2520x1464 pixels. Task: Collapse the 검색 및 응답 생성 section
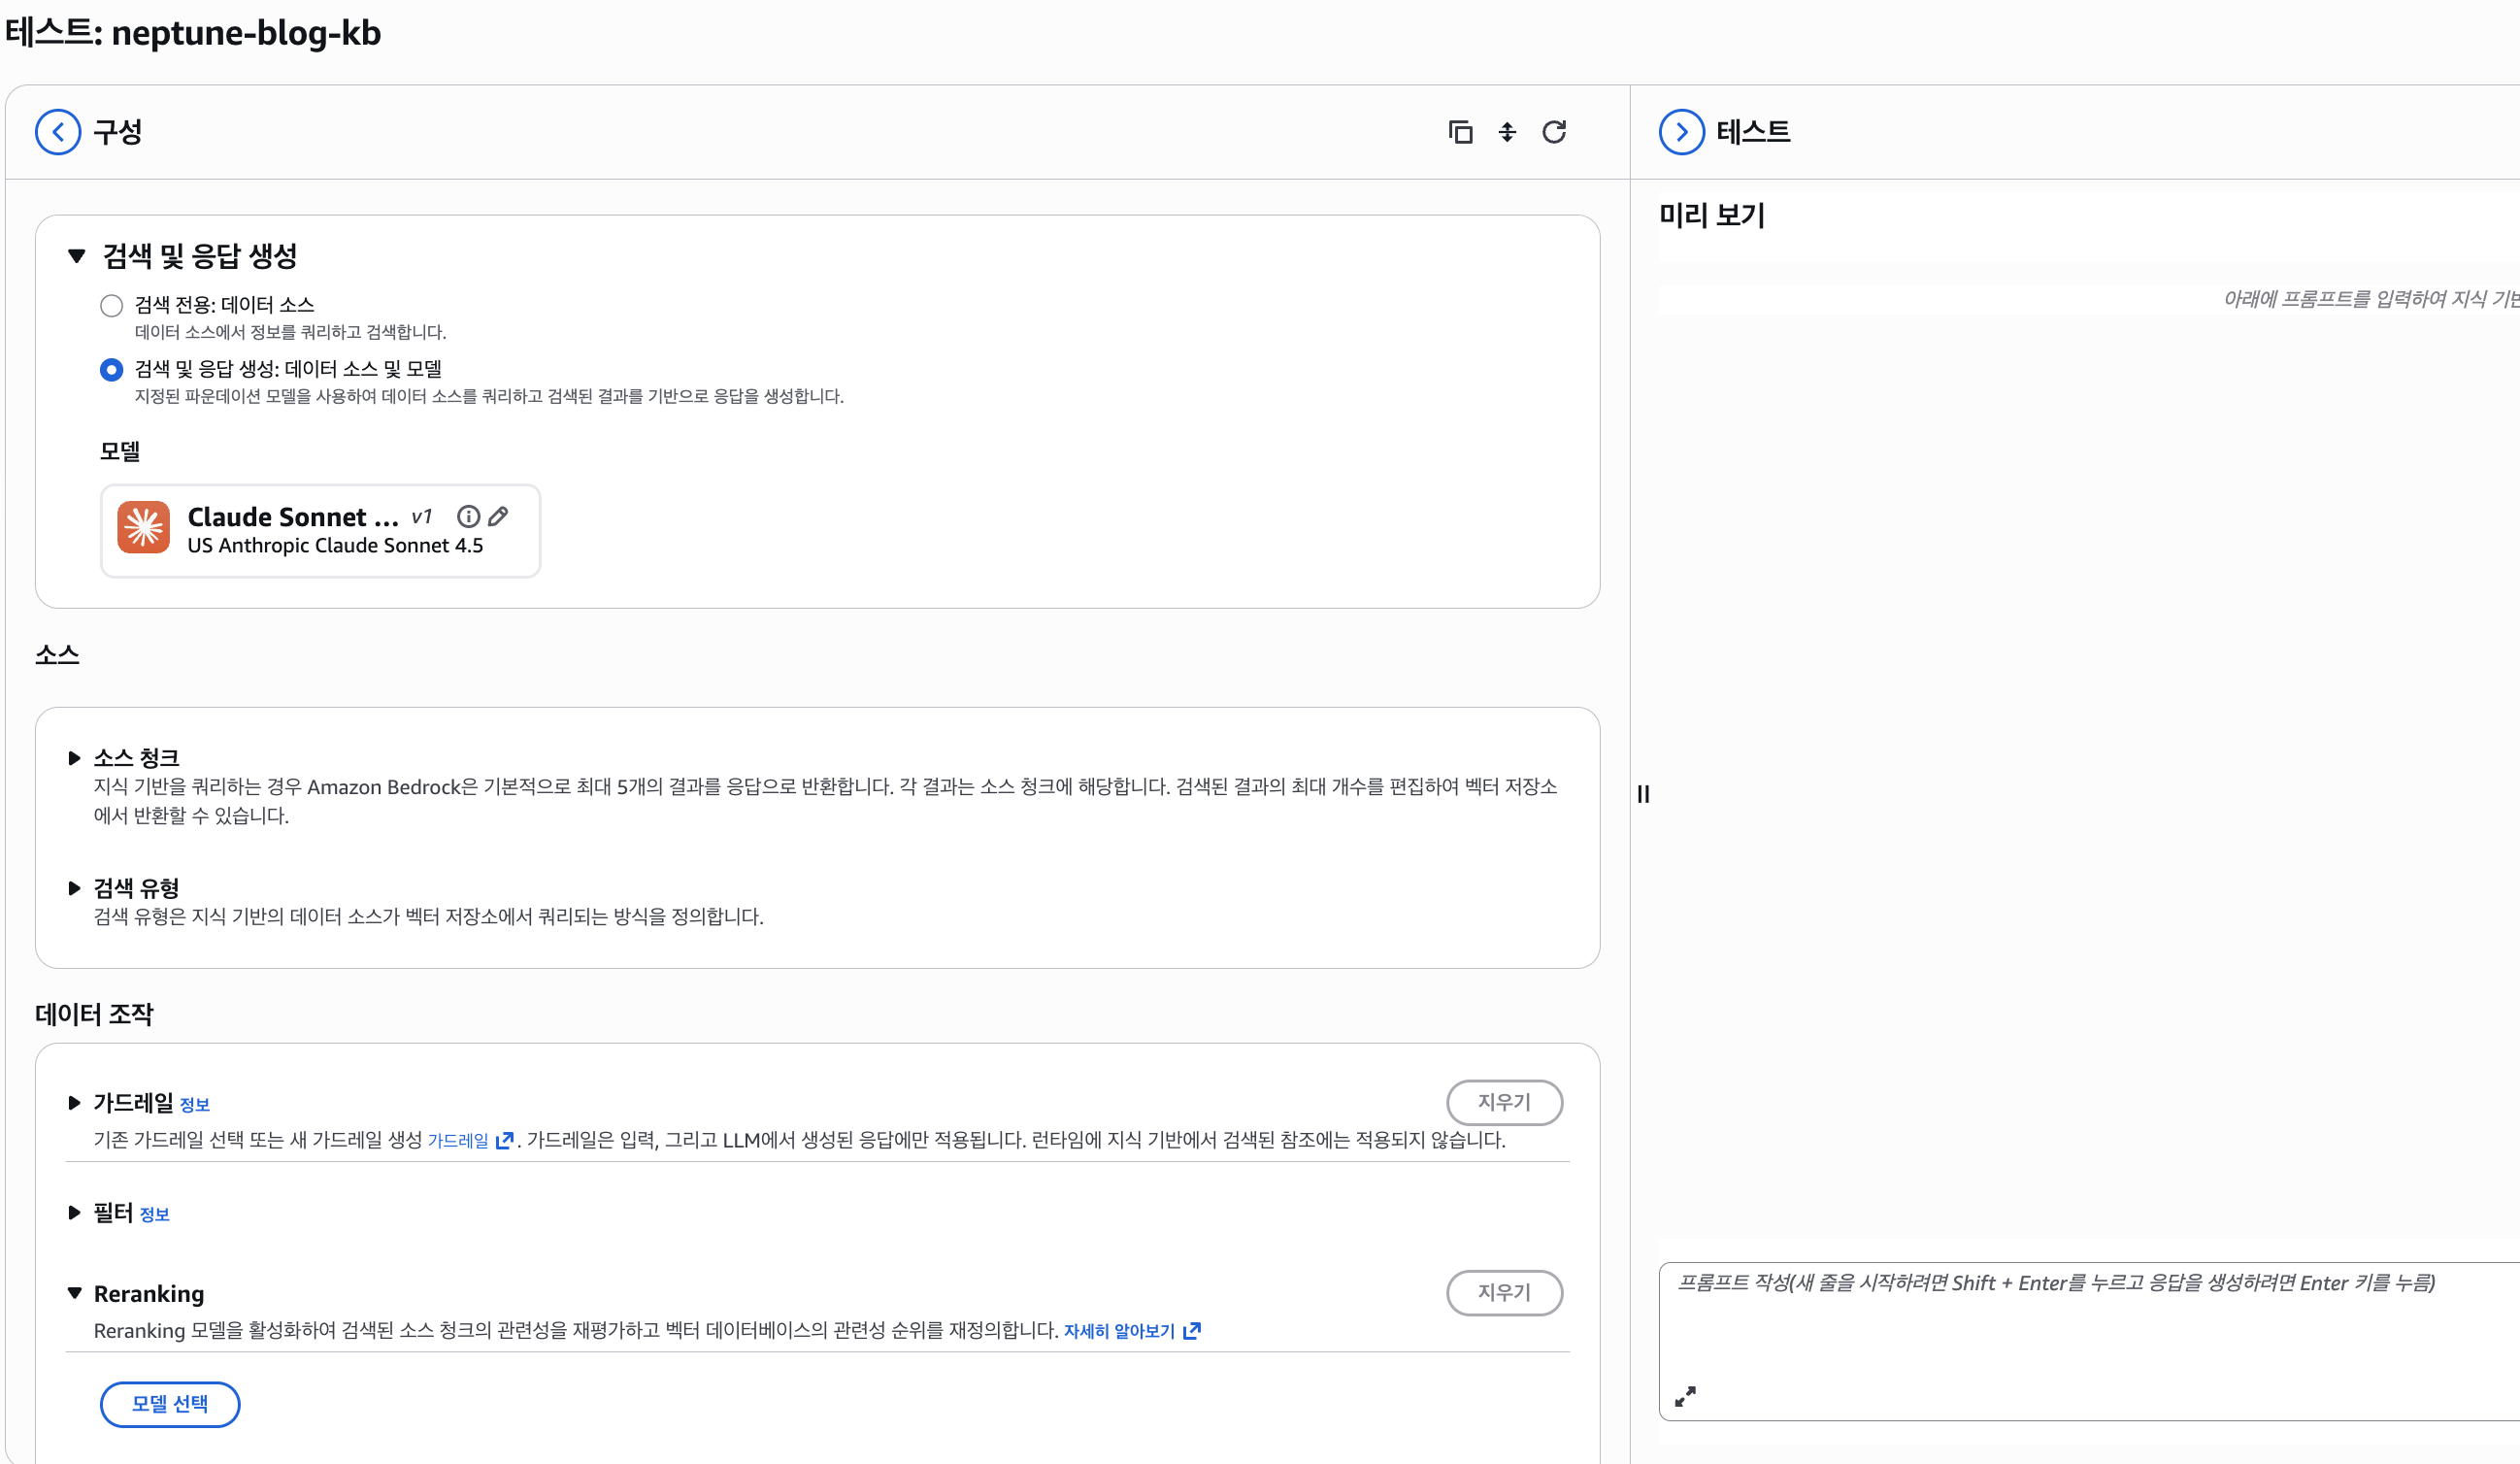[x=75, y=256]
